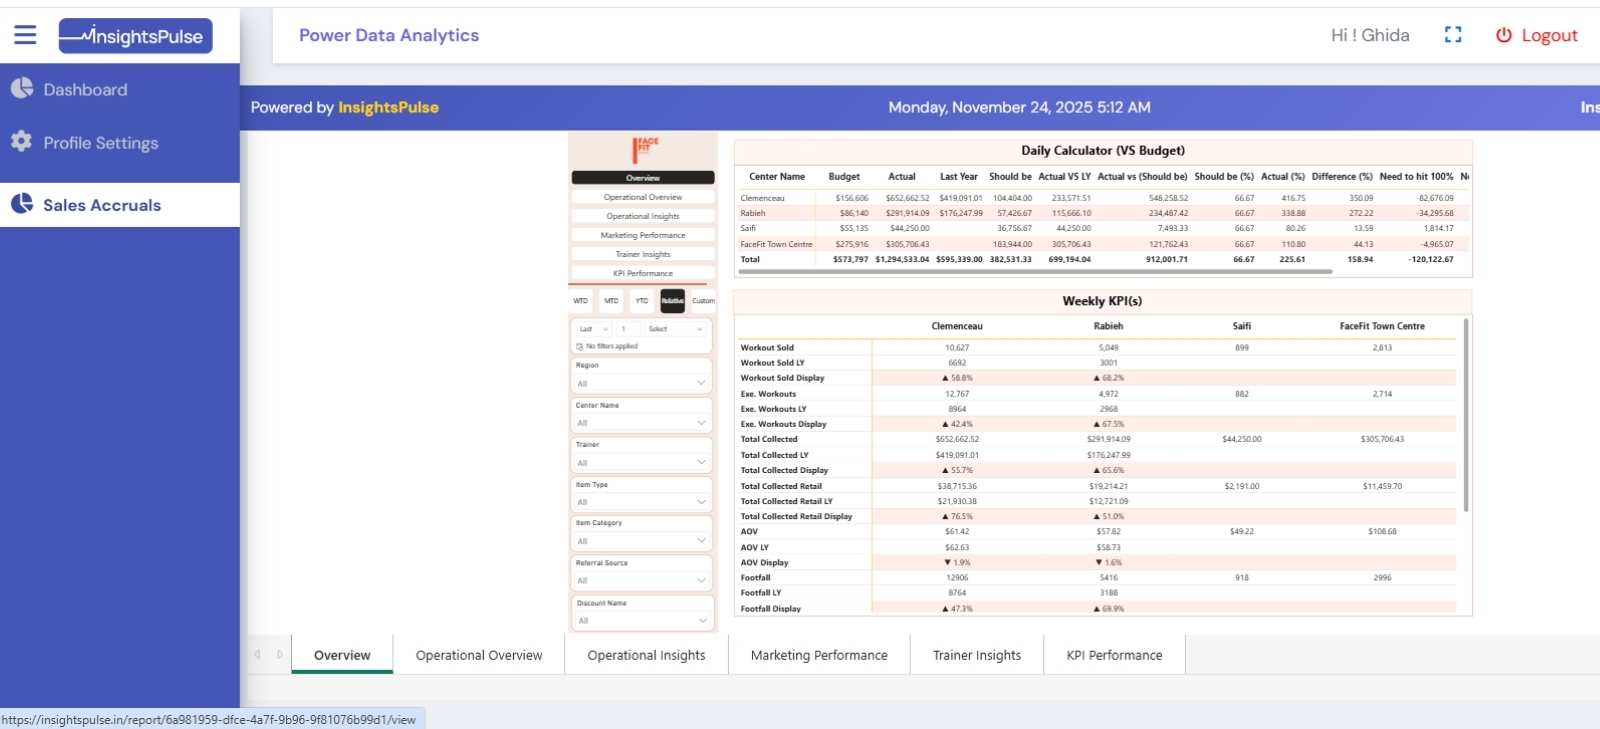Screen dimensions: 1600x729
Task: Toggle fullscreen with the expand icon
Action: tap(1453, 35)
